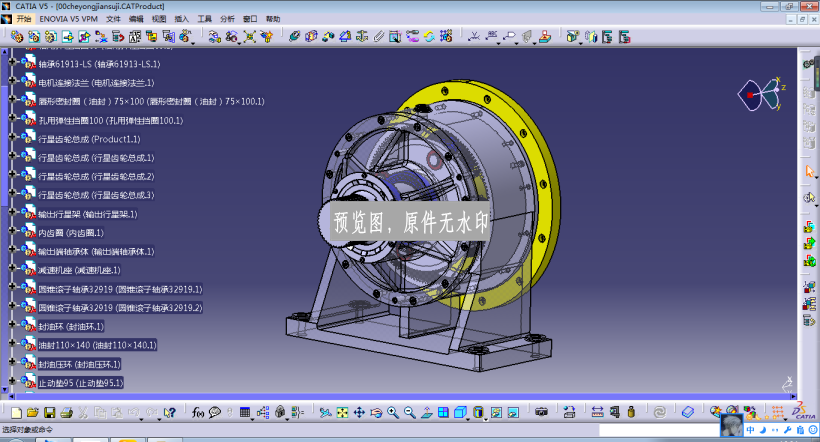This screenshot has height=442, width=820.
Task: Open the ENOVIA V5 VPM menu
Action: coord(69,19)
